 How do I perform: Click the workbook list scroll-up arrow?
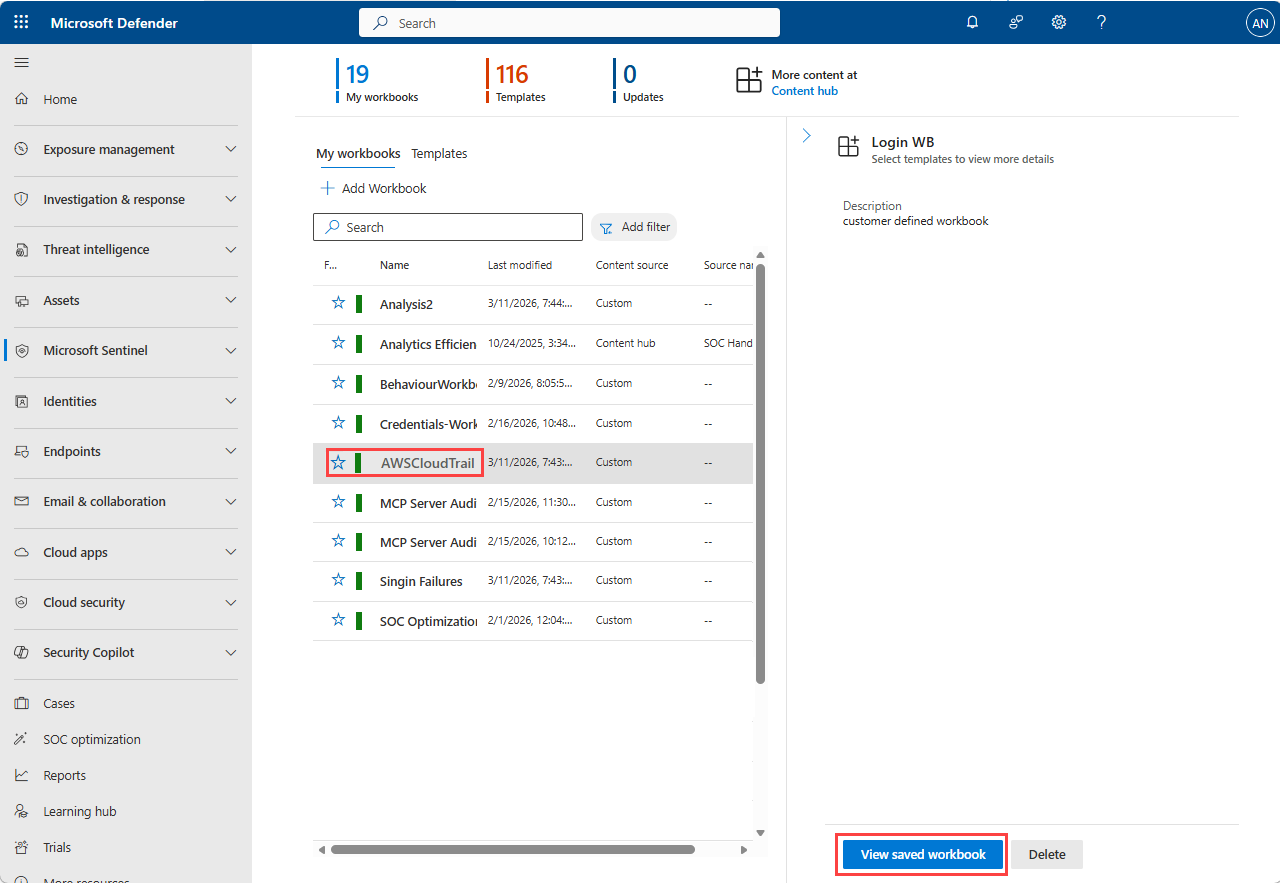coord(760,256)
